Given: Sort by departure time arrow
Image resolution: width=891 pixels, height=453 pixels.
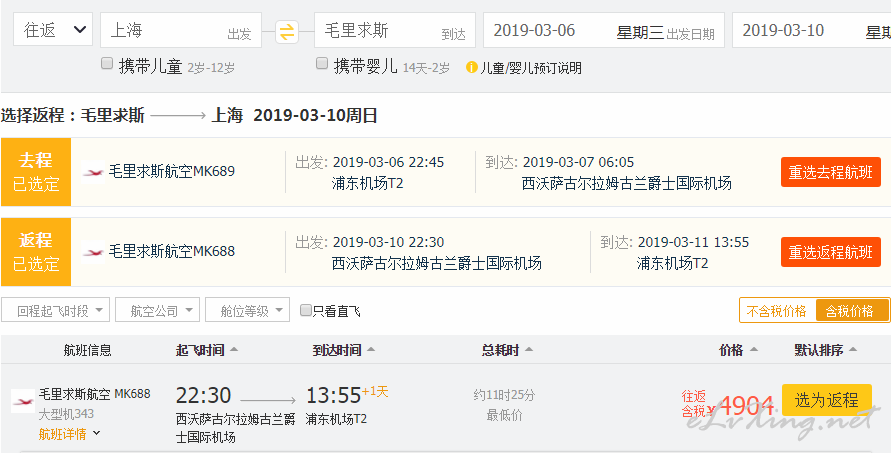Looking at the screenshot, I should point(234,350).
